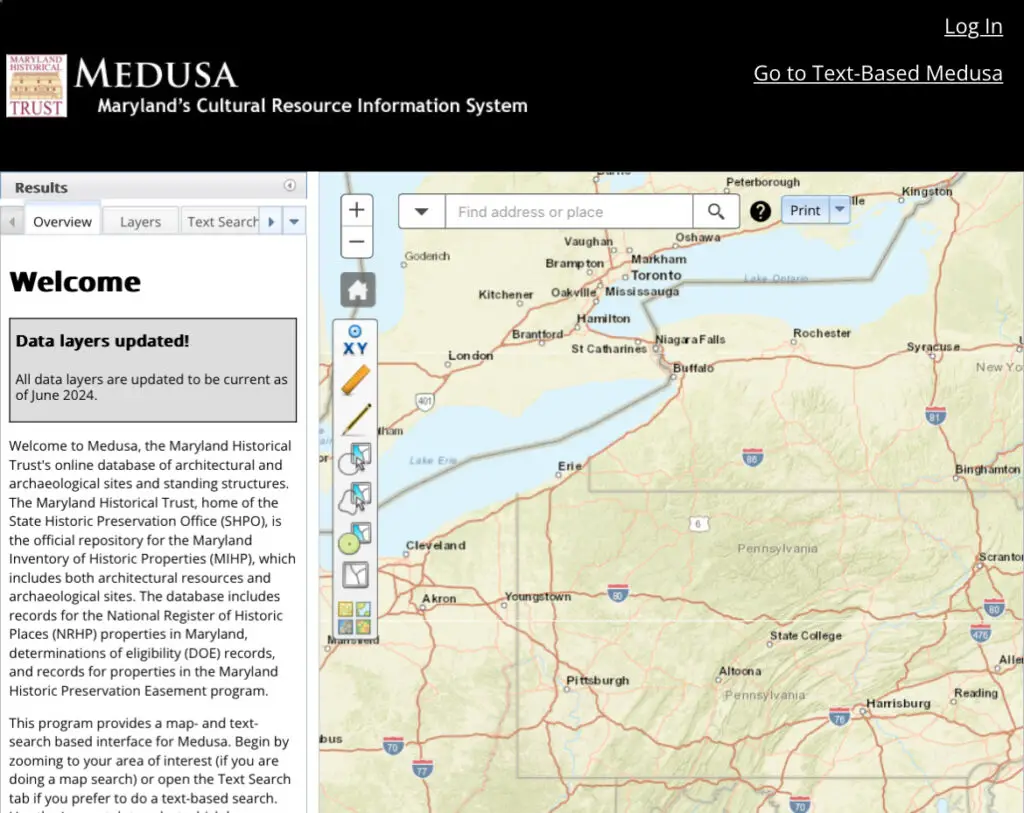Open help via question mark icon

point(760,212)
